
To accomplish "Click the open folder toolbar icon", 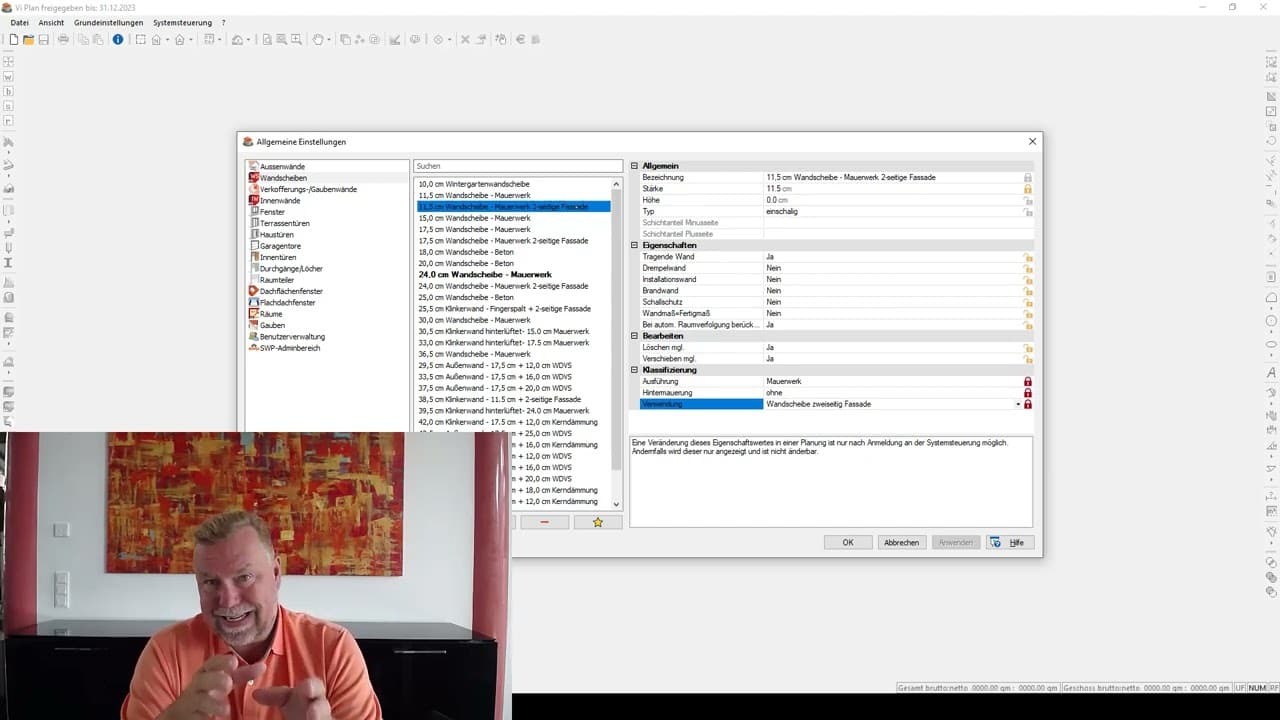I will 28,40.
